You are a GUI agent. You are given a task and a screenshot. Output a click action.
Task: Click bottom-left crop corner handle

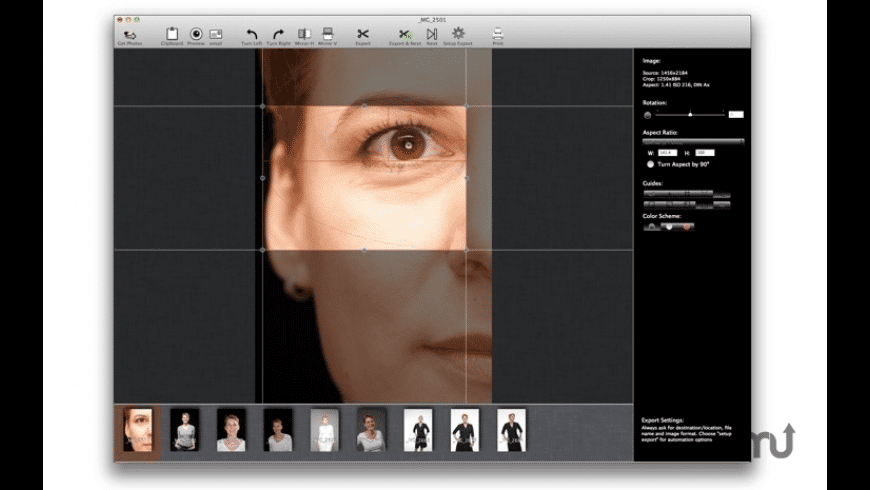coord(262,250)
